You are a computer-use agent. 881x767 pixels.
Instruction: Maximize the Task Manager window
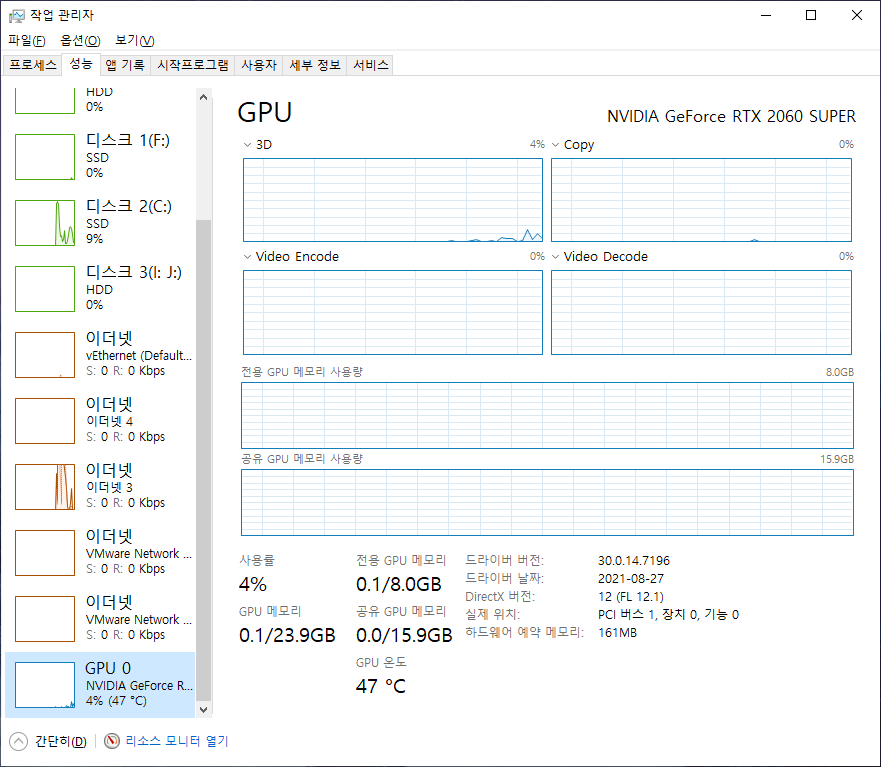tap(811, 15)
